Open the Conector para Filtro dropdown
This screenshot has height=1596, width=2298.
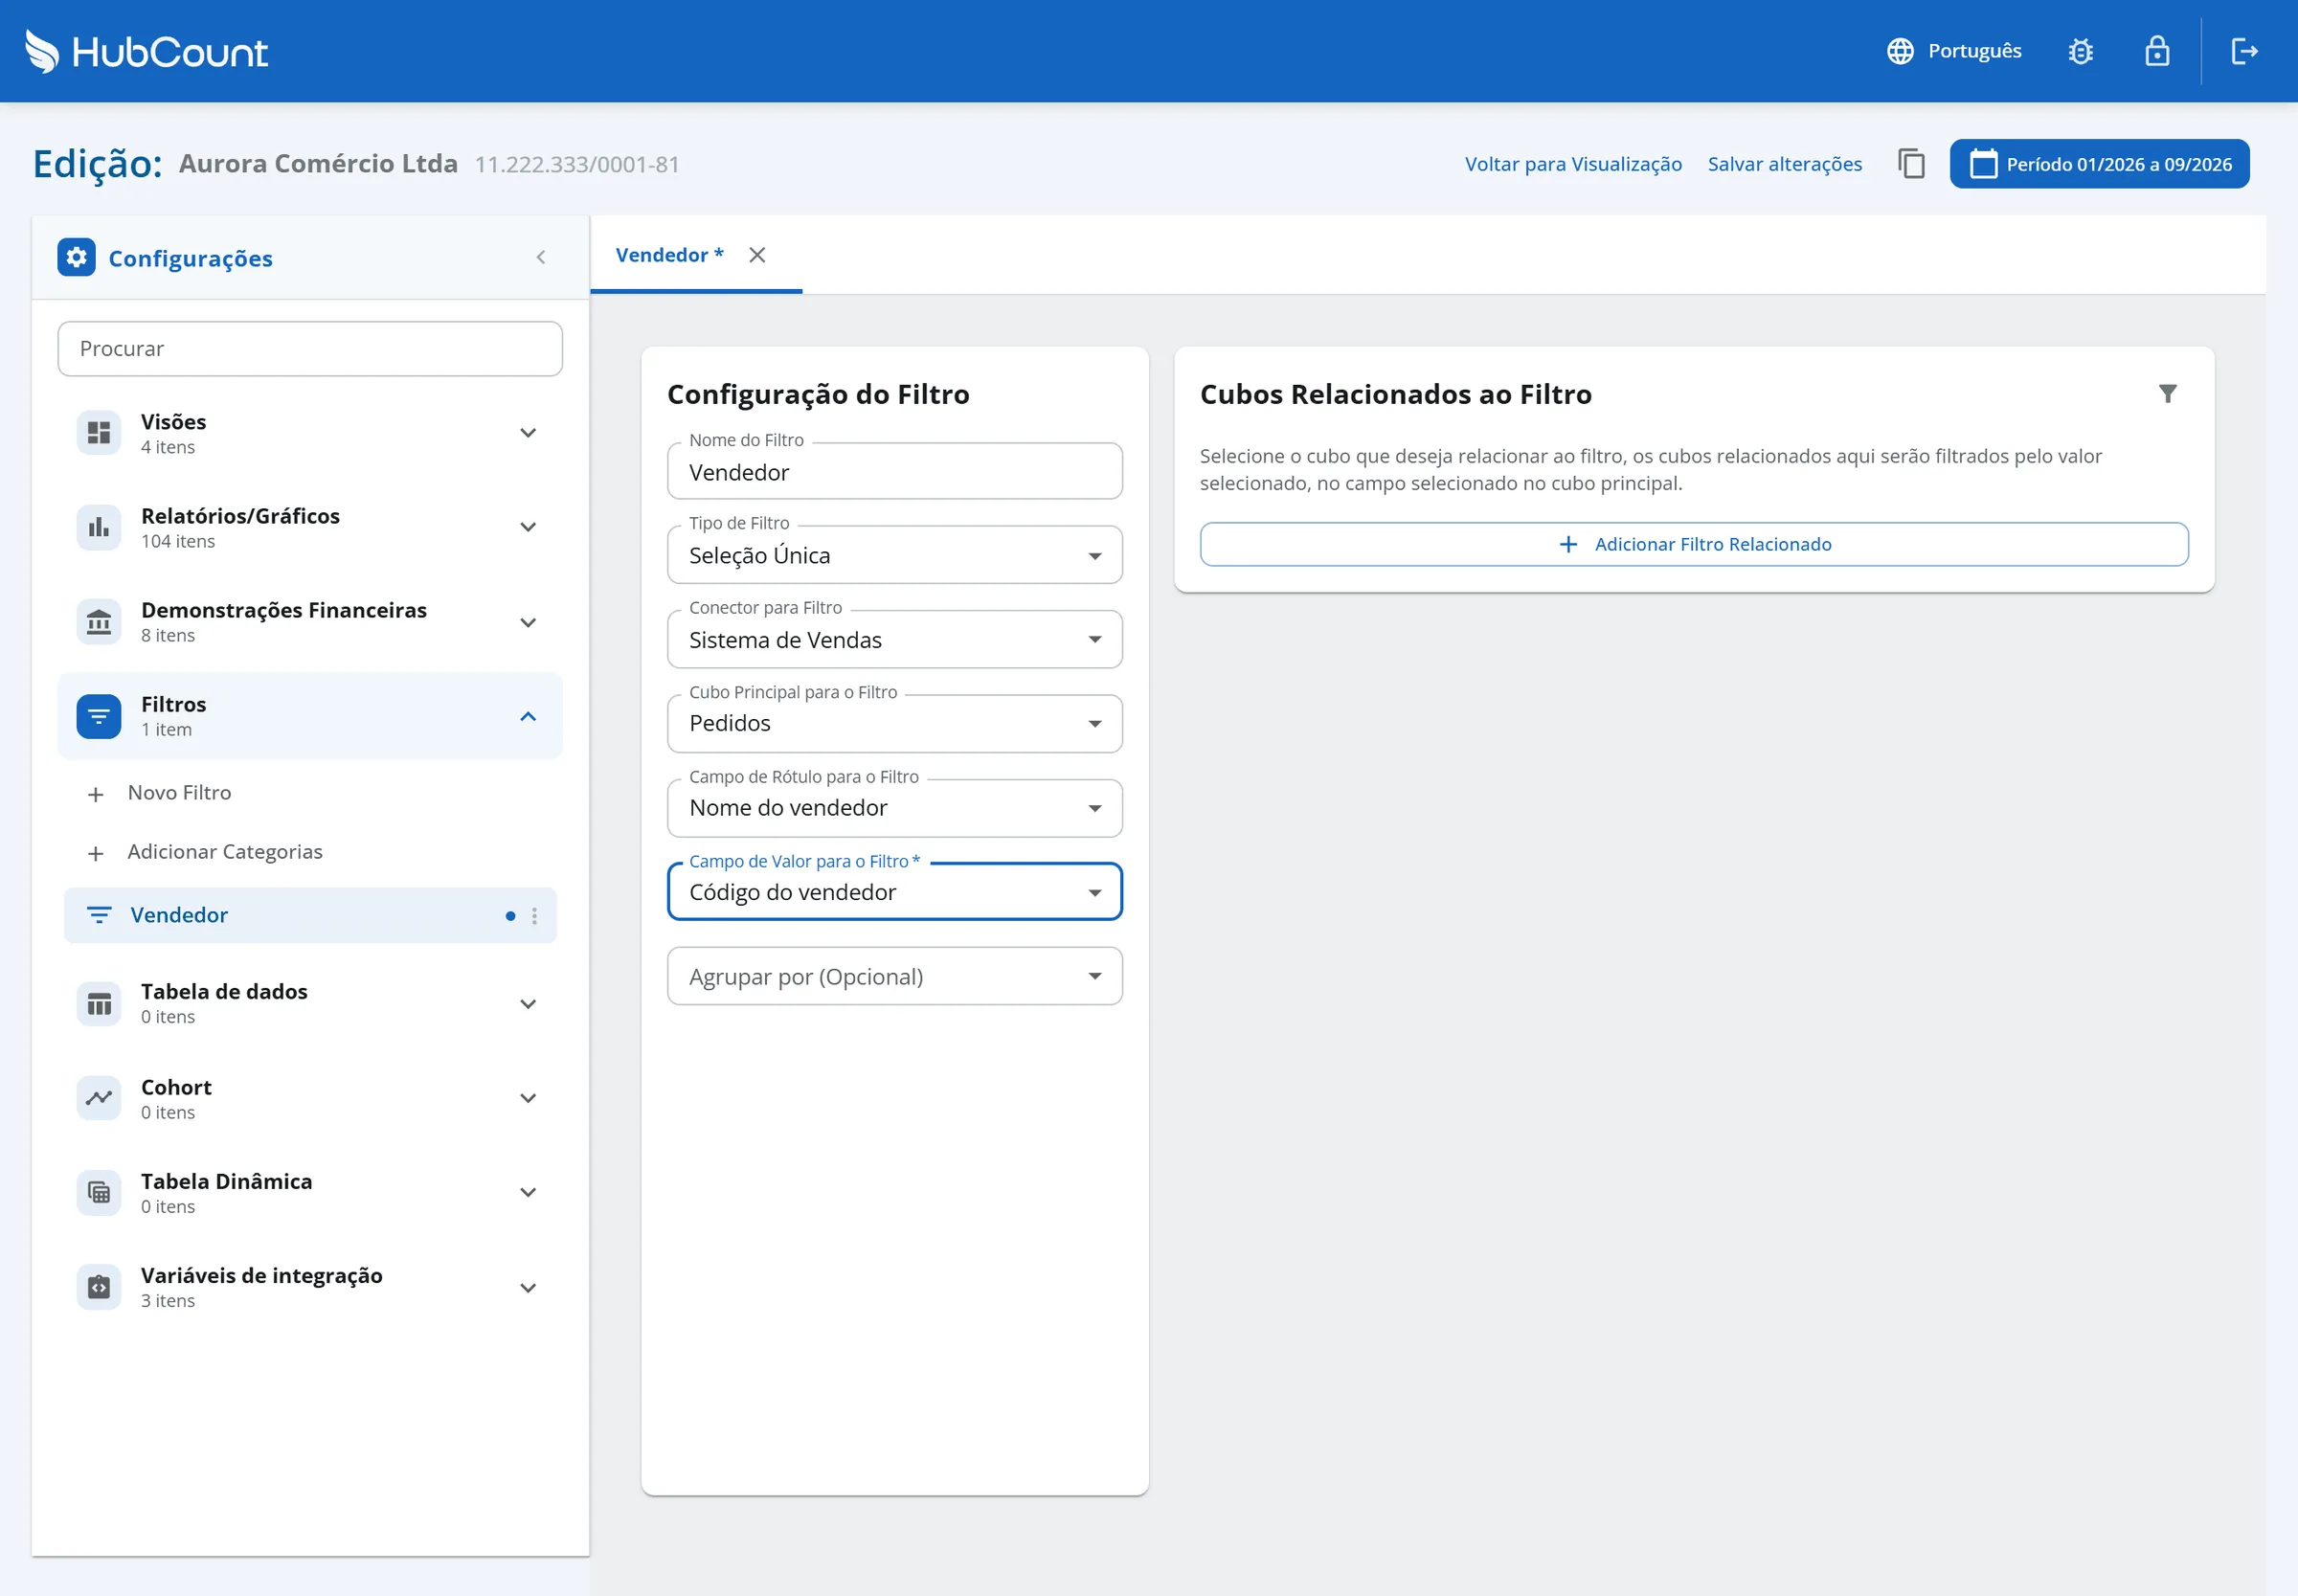click(894, 639)
